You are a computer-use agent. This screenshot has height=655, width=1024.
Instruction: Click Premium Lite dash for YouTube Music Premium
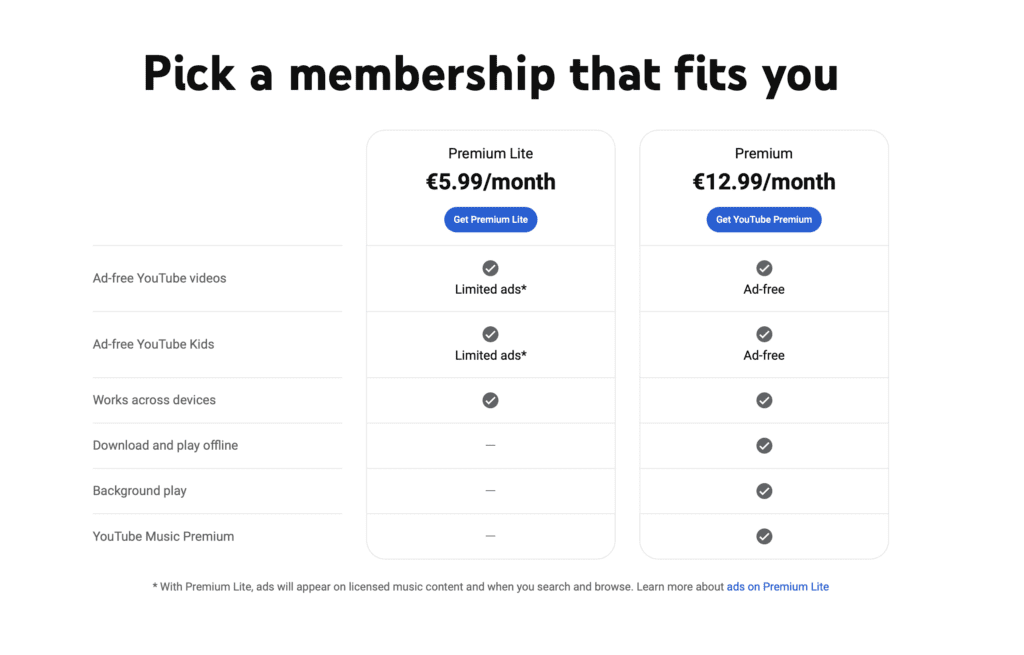pos(490,536)
